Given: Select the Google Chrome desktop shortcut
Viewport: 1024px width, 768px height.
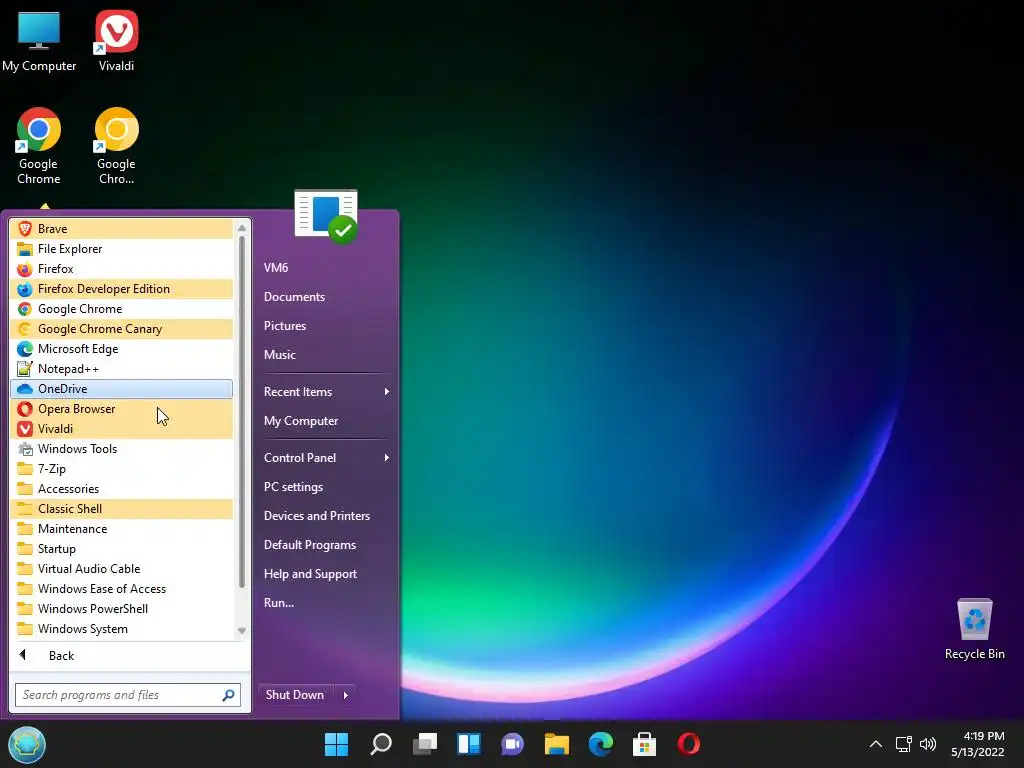Looking at the screenshot, I should coord(39,146).
